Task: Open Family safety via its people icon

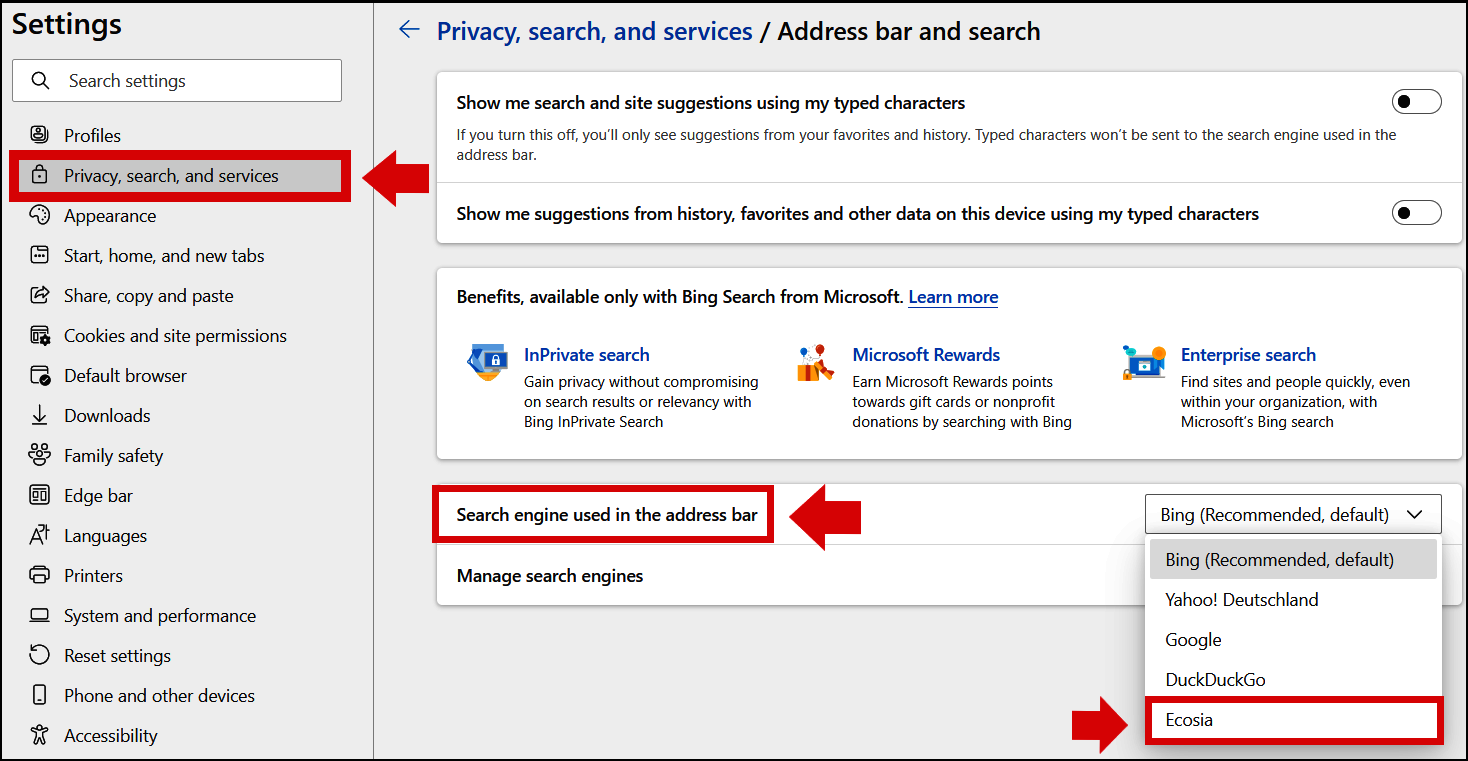Action: [x=39, y=455]
